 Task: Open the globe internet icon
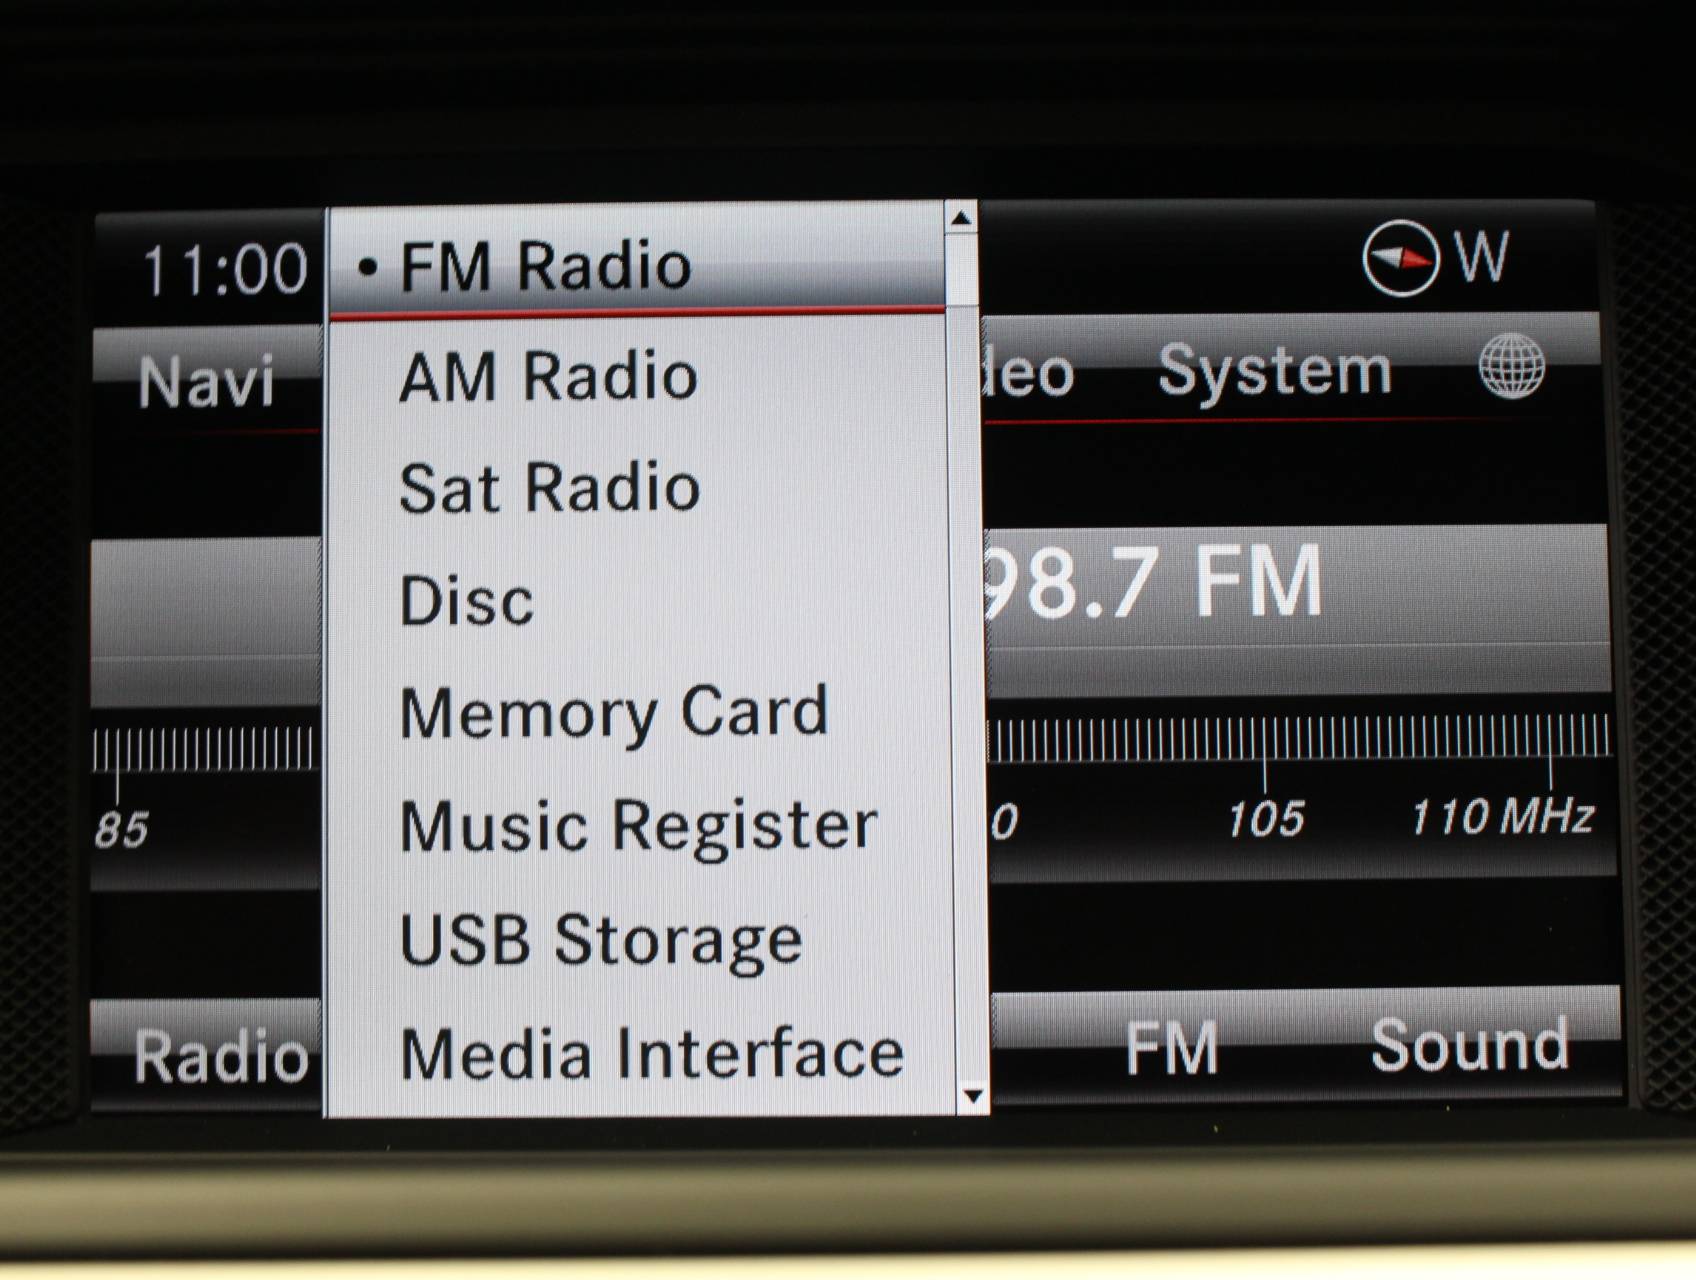tap(1511, 367)
